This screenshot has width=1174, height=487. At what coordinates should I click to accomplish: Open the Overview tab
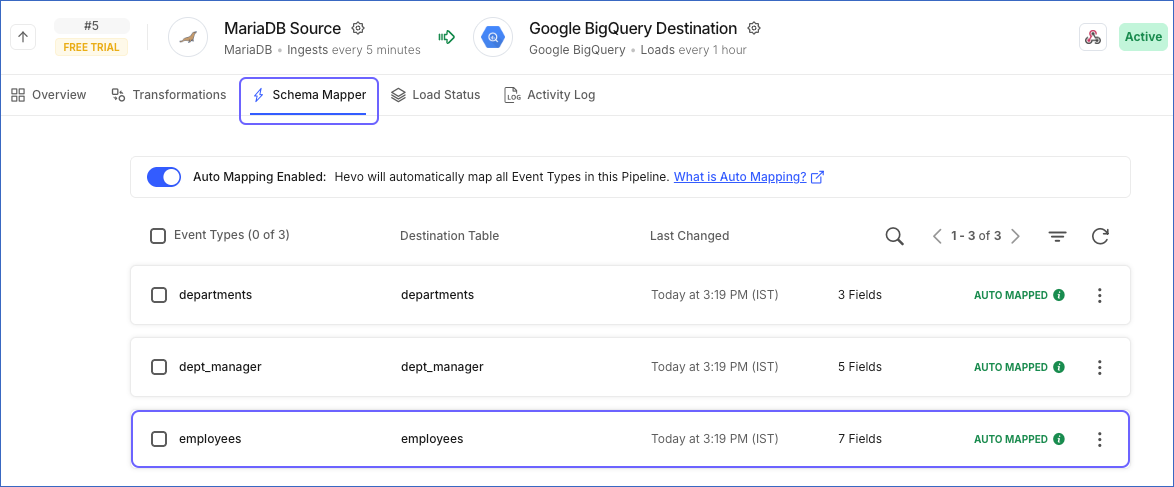[x=49, y=95]
